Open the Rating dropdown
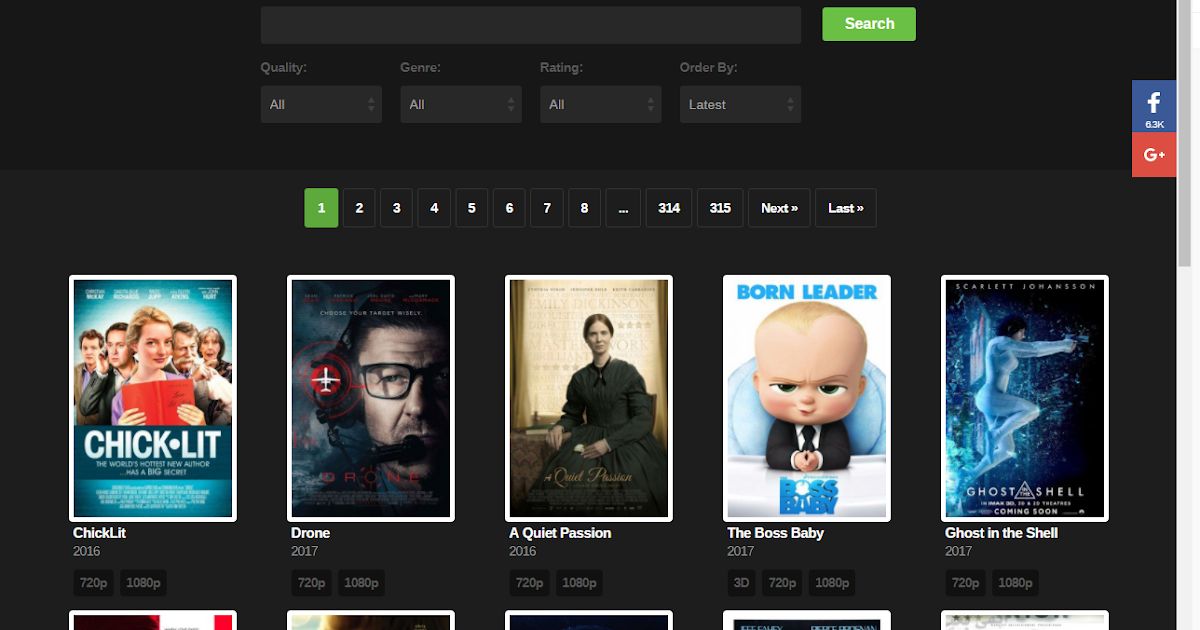Screen dimensions: 1200x630 click(x=601, y=104)
